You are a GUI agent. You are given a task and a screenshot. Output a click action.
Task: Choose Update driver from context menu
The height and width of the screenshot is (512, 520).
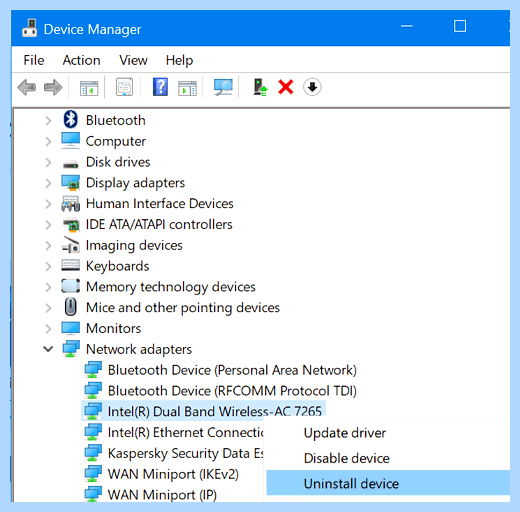[x=345, y=433]
